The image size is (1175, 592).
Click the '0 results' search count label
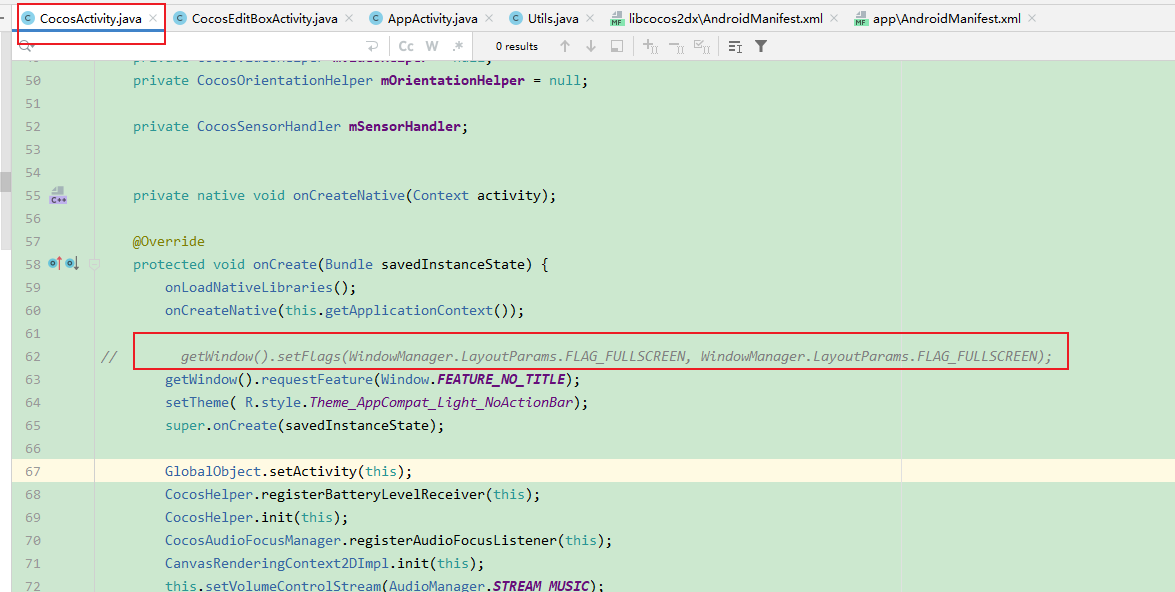pos(517,46)
